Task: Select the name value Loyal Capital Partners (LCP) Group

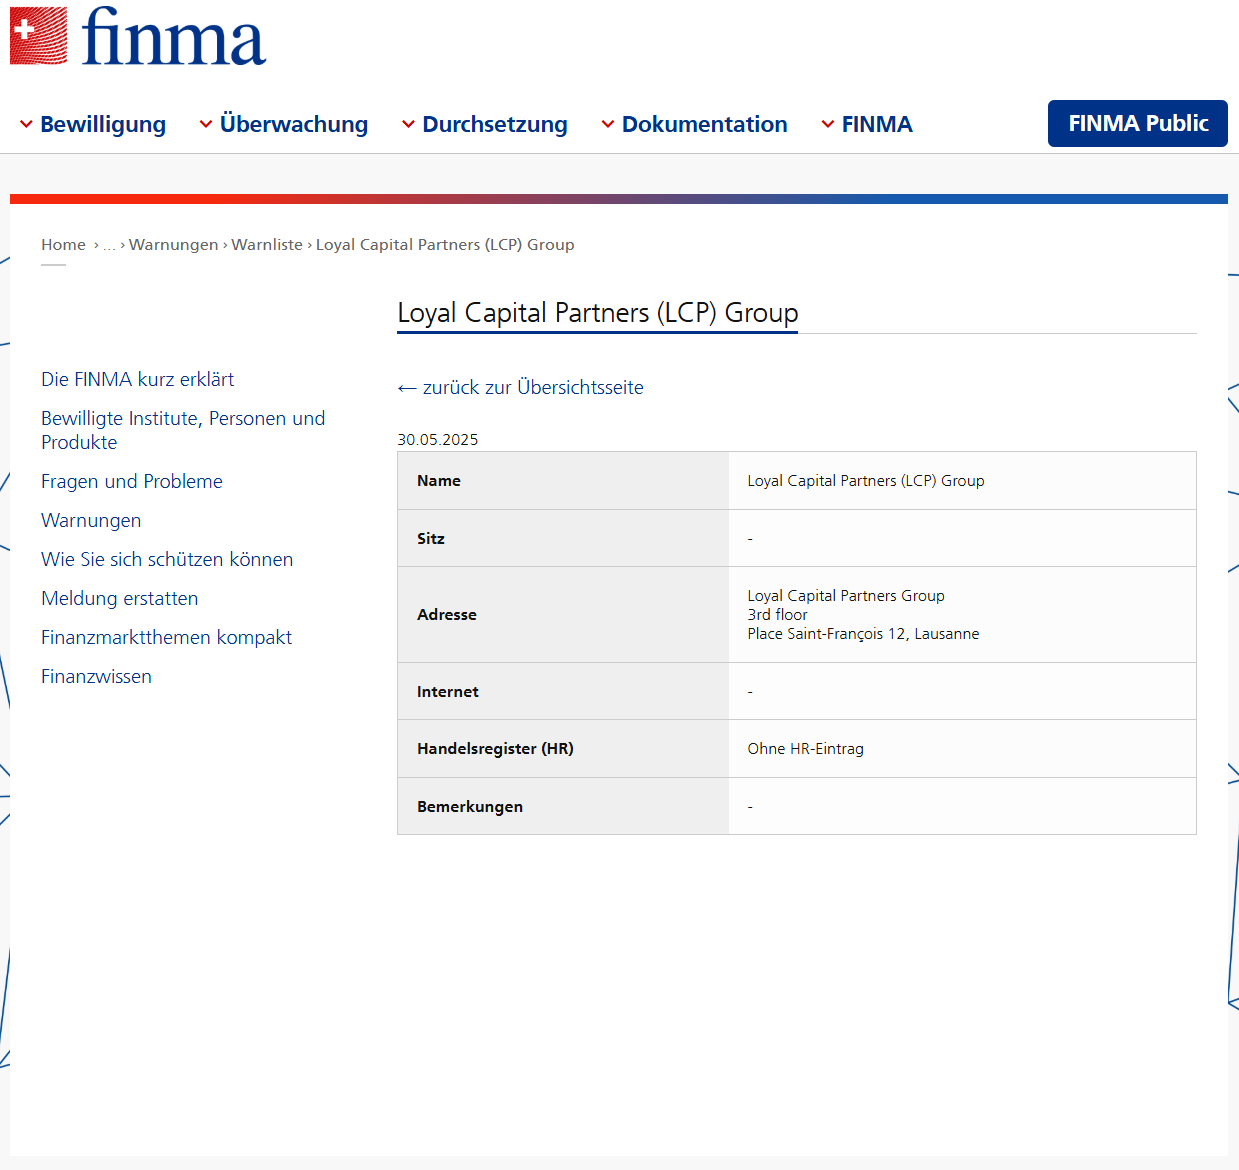Action: click(x=866, y=480)
